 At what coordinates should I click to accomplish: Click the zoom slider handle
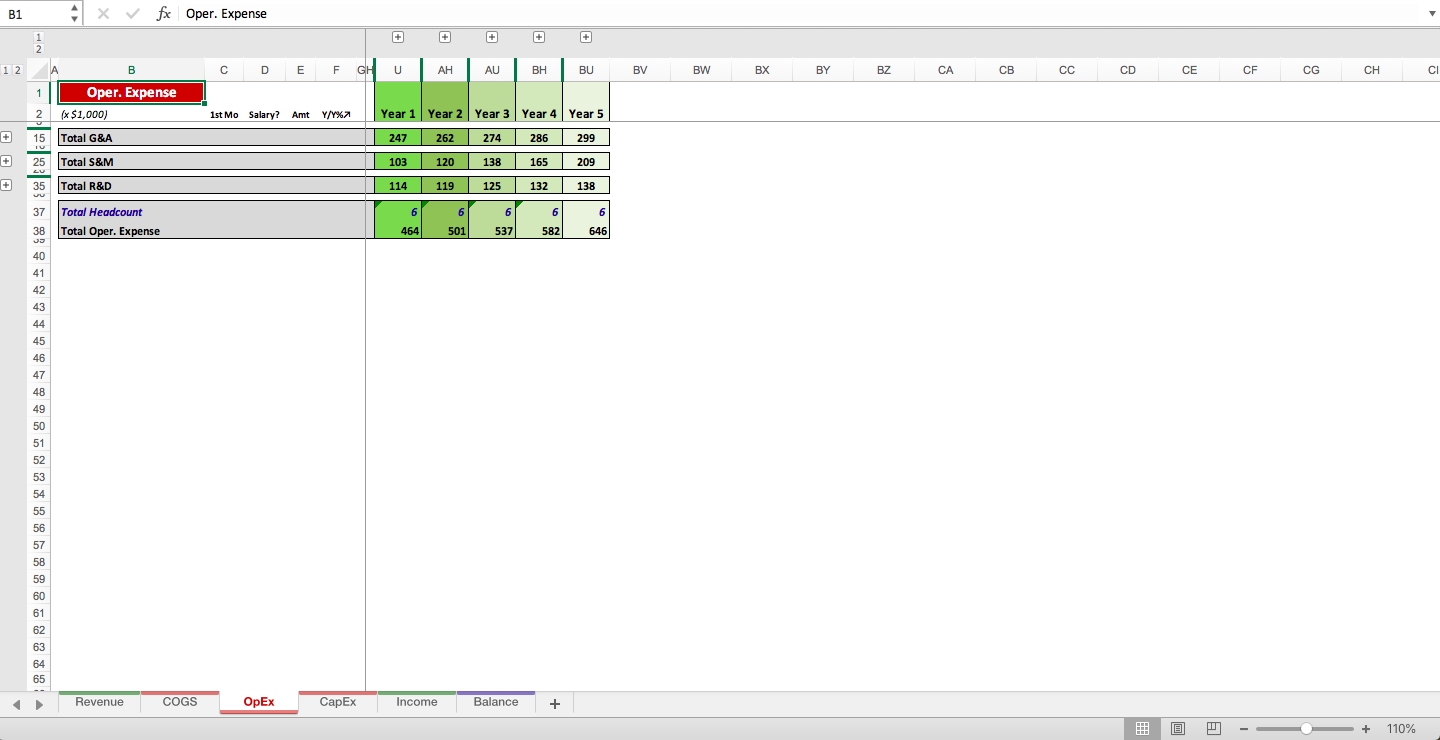coord(1306,729)
